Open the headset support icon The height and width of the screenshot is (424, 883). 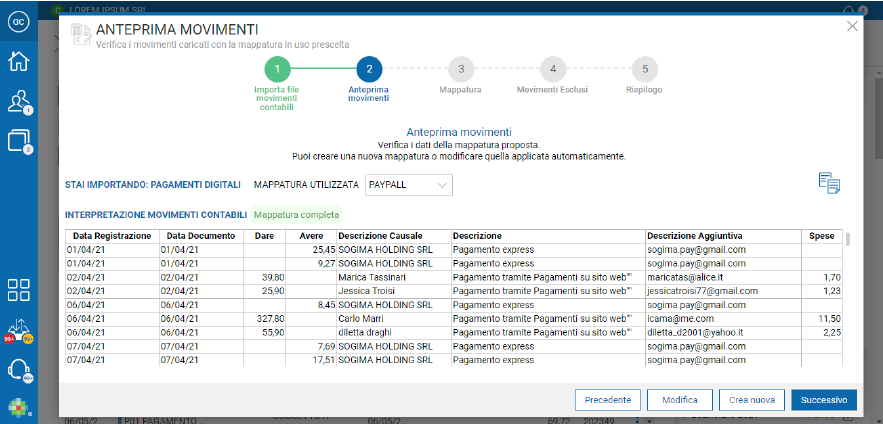click(19, 369)
